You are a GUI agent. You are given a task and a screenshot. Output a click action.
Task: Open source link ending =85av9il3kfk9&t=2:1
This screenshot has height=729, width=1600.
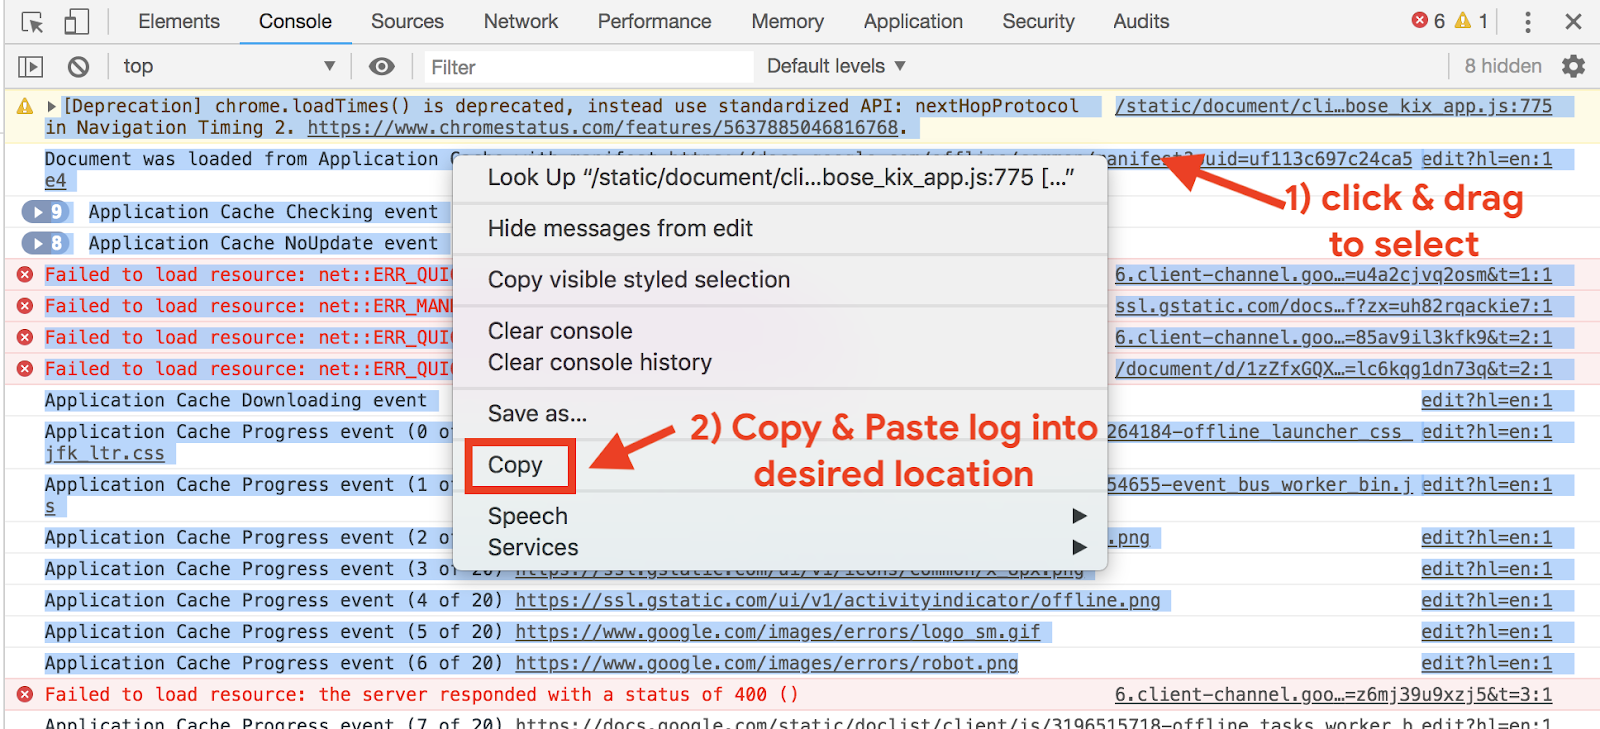(x=1334, y=338)
